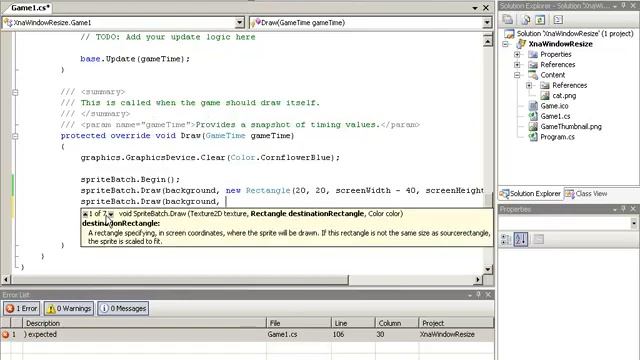Show next overload in IntelliSense tooltip
640x360 pixels.
pos(111,214)
